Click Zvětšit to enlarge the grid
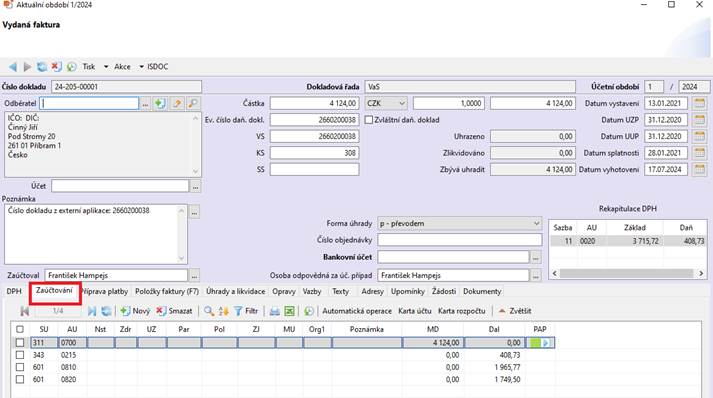713x398 pixels. click(x=515, y=311)
